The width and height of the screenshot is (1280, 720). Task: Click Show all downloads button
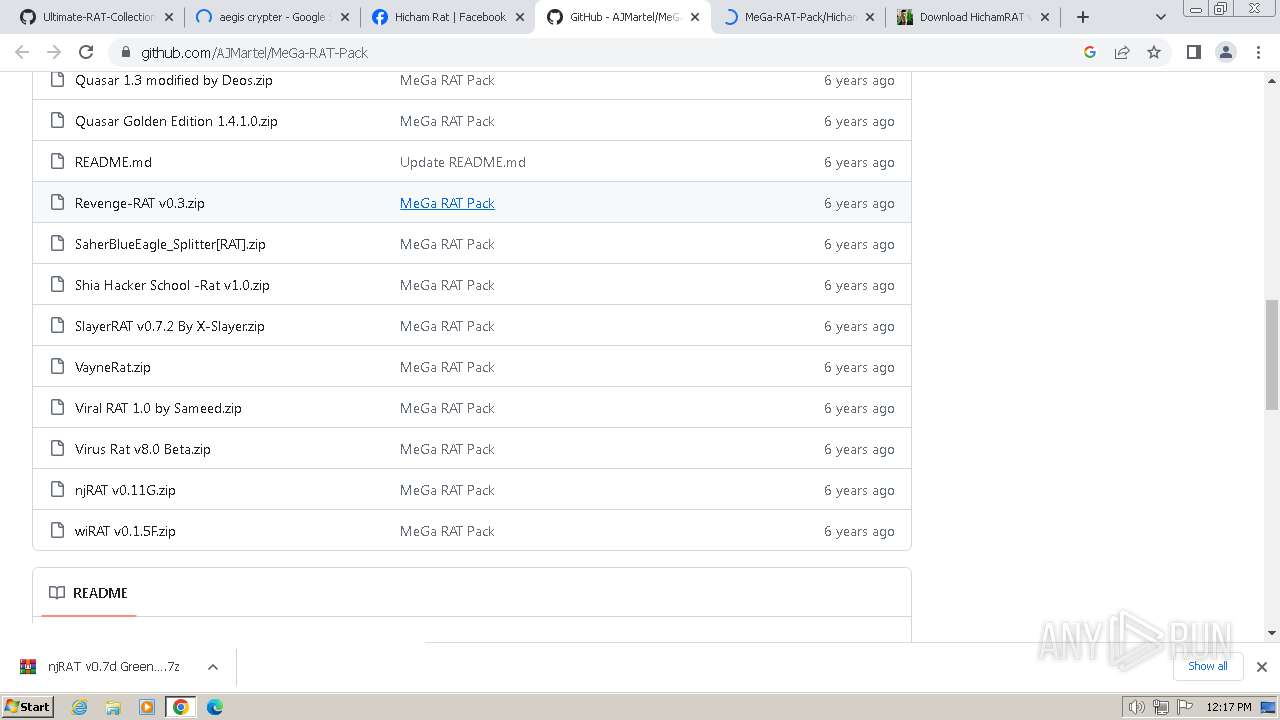pos(1207,666)
